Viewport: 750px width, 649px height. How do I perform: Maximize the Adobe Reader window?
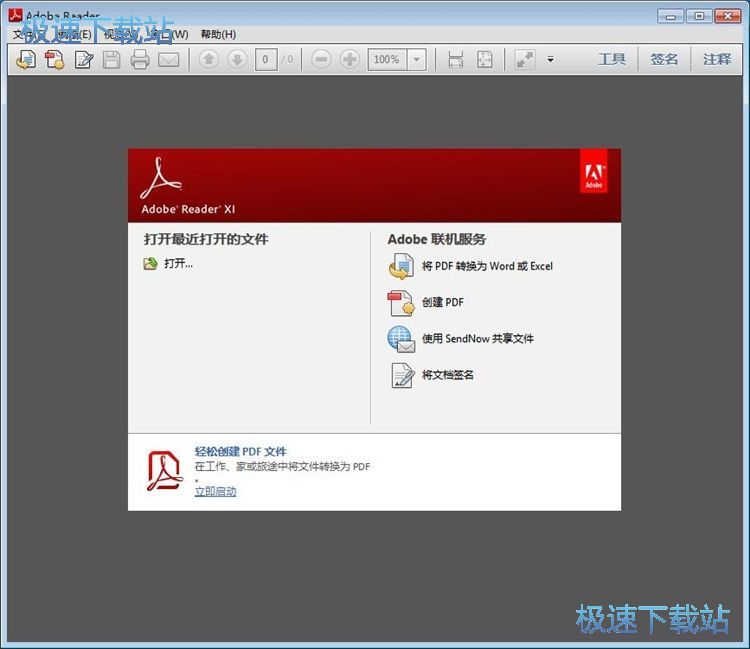point(699,16)
